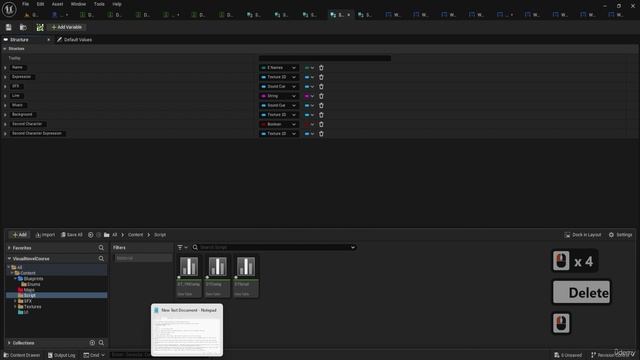The height and width of the screenshot is (360, 640).
Task: Remove the Line variable using its trash icon
Action: coord(321,96)
